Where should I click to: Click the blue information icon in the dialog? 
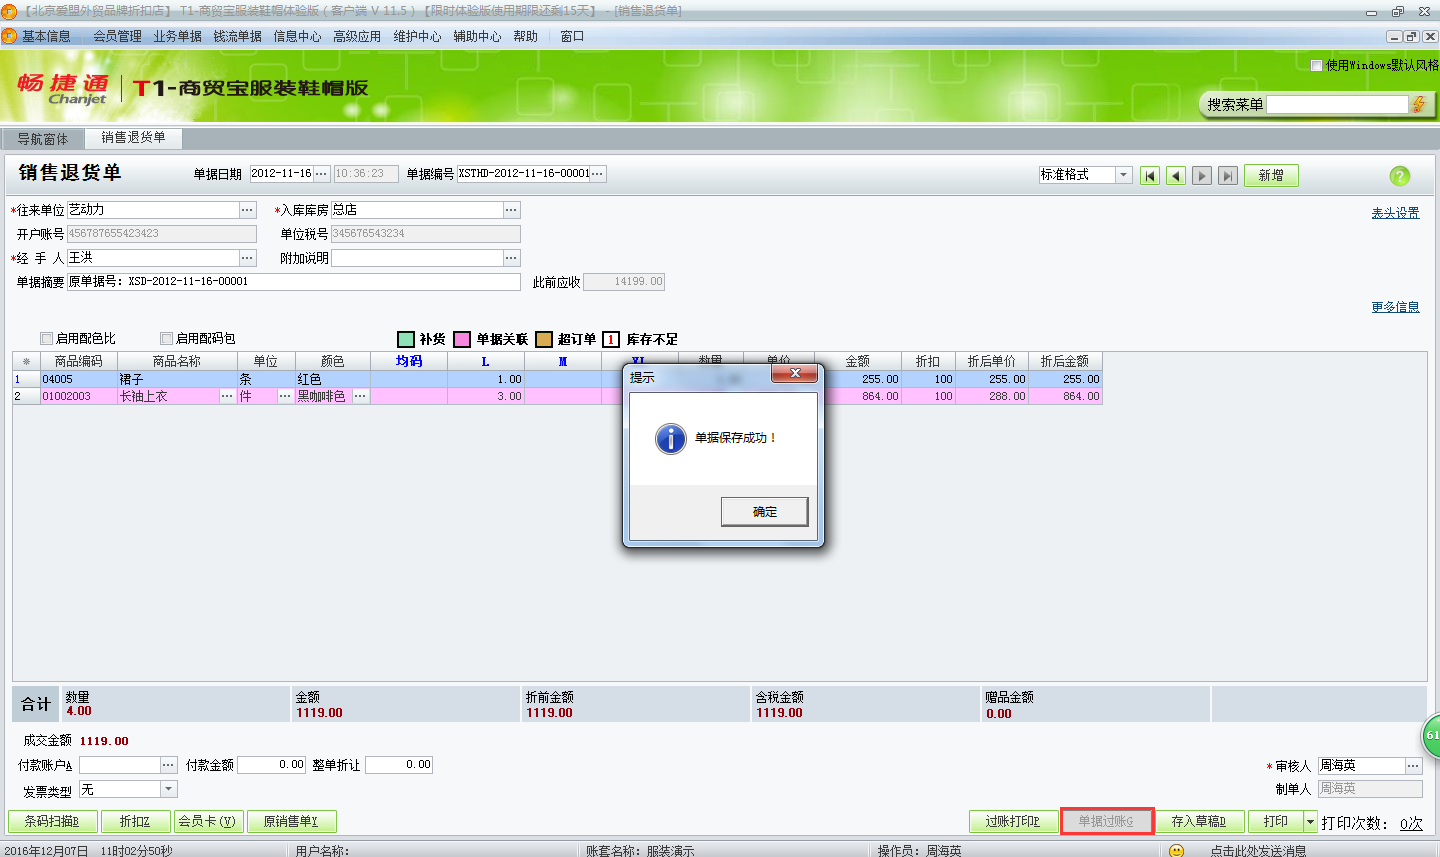pos(671,438)
